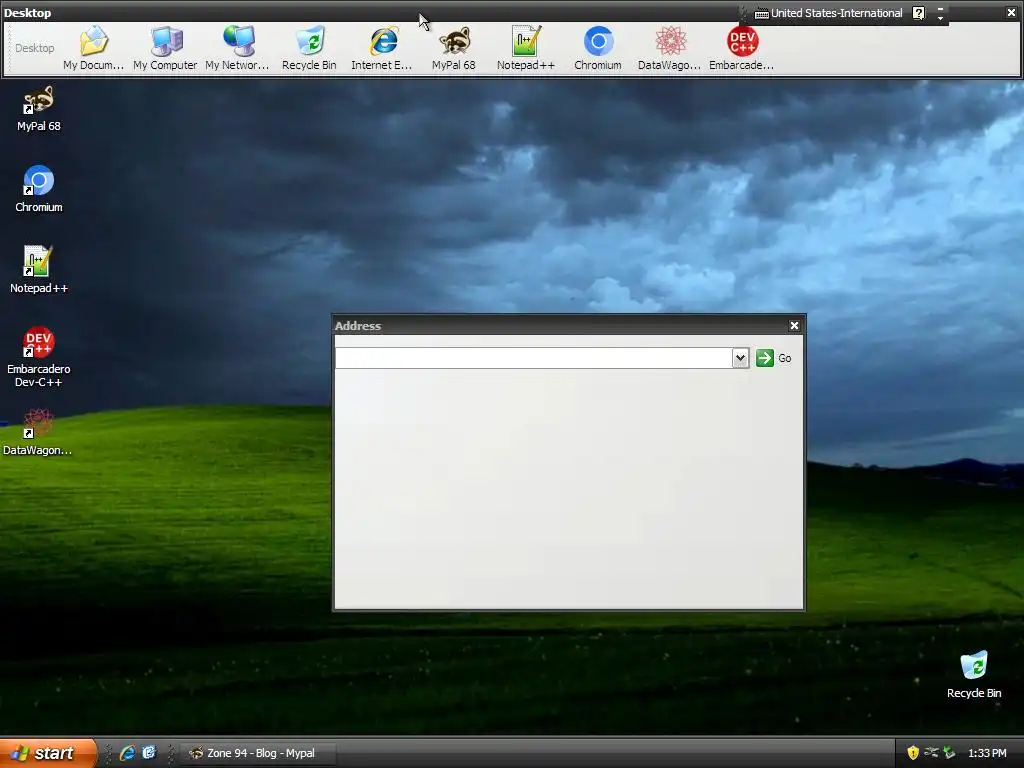Screen dimensions: 1024x768
Task: Close the Desktop toolbar
Action: [x=1011, y=12]
